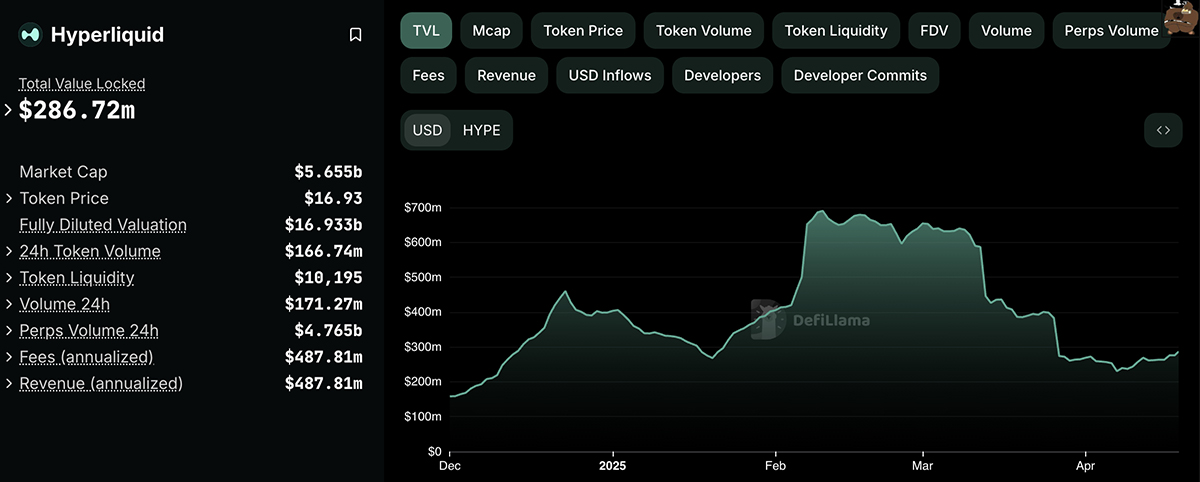
Task: Enable the Fees chart metric
Action: pos(429,75)
